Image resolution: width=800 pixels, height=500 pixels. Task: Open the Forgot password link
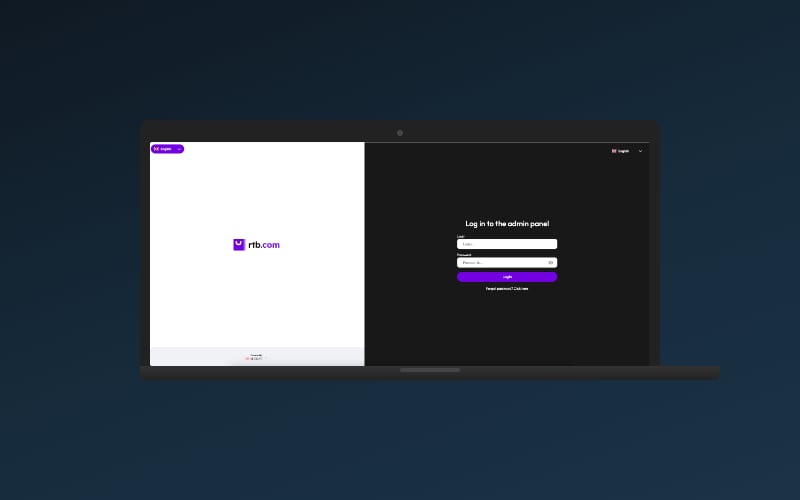(507, 288)
